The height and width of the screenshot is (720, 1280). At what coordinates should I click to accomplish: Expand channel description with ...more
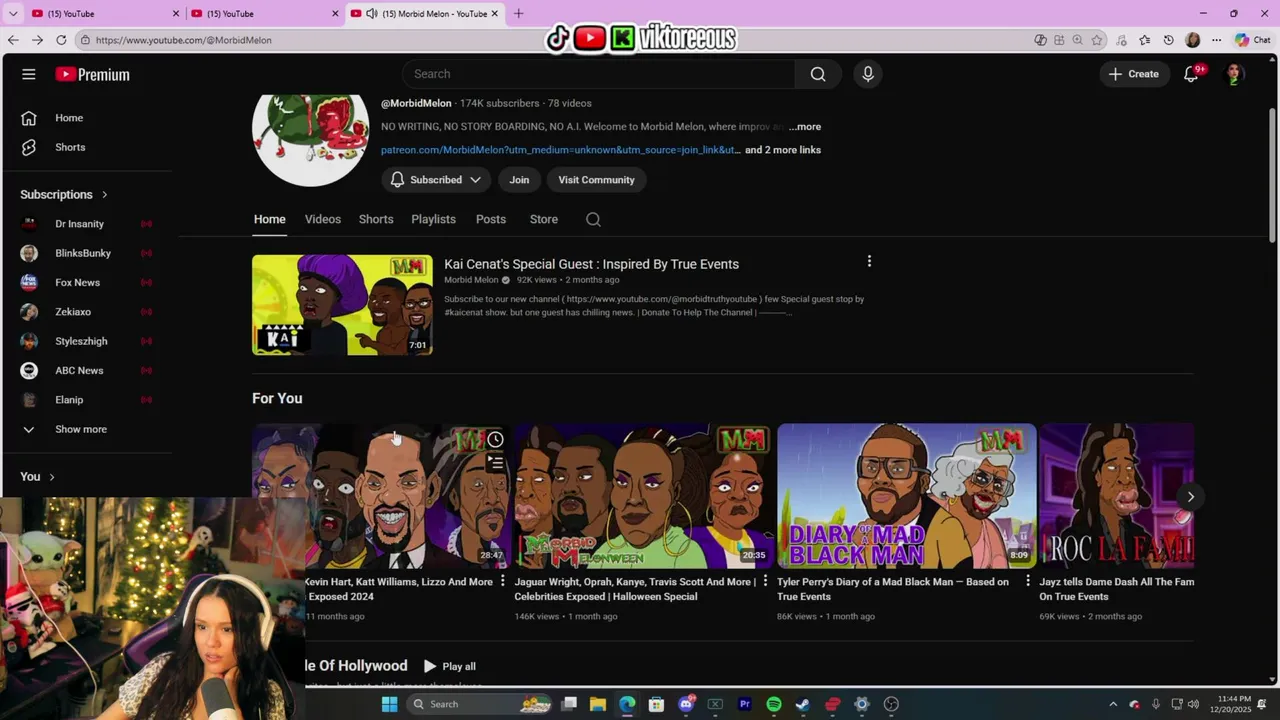pyautogui.click(x=805, y=127)
